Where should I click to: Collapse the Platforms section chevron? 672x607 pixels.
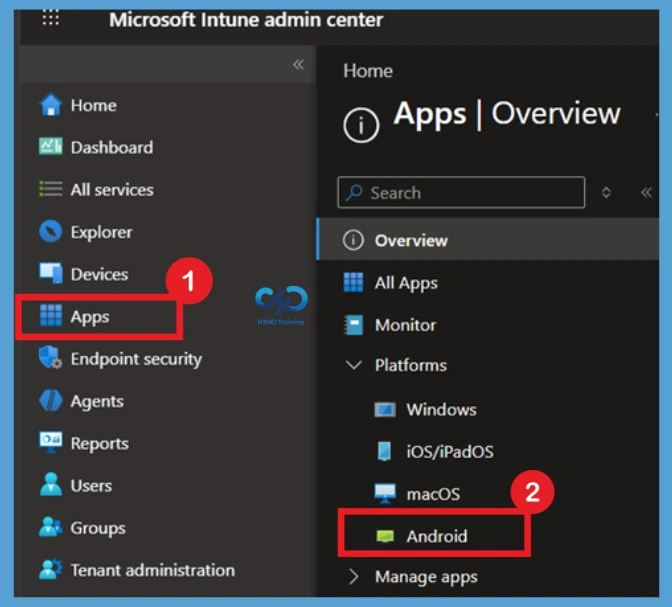pos(354,365)
